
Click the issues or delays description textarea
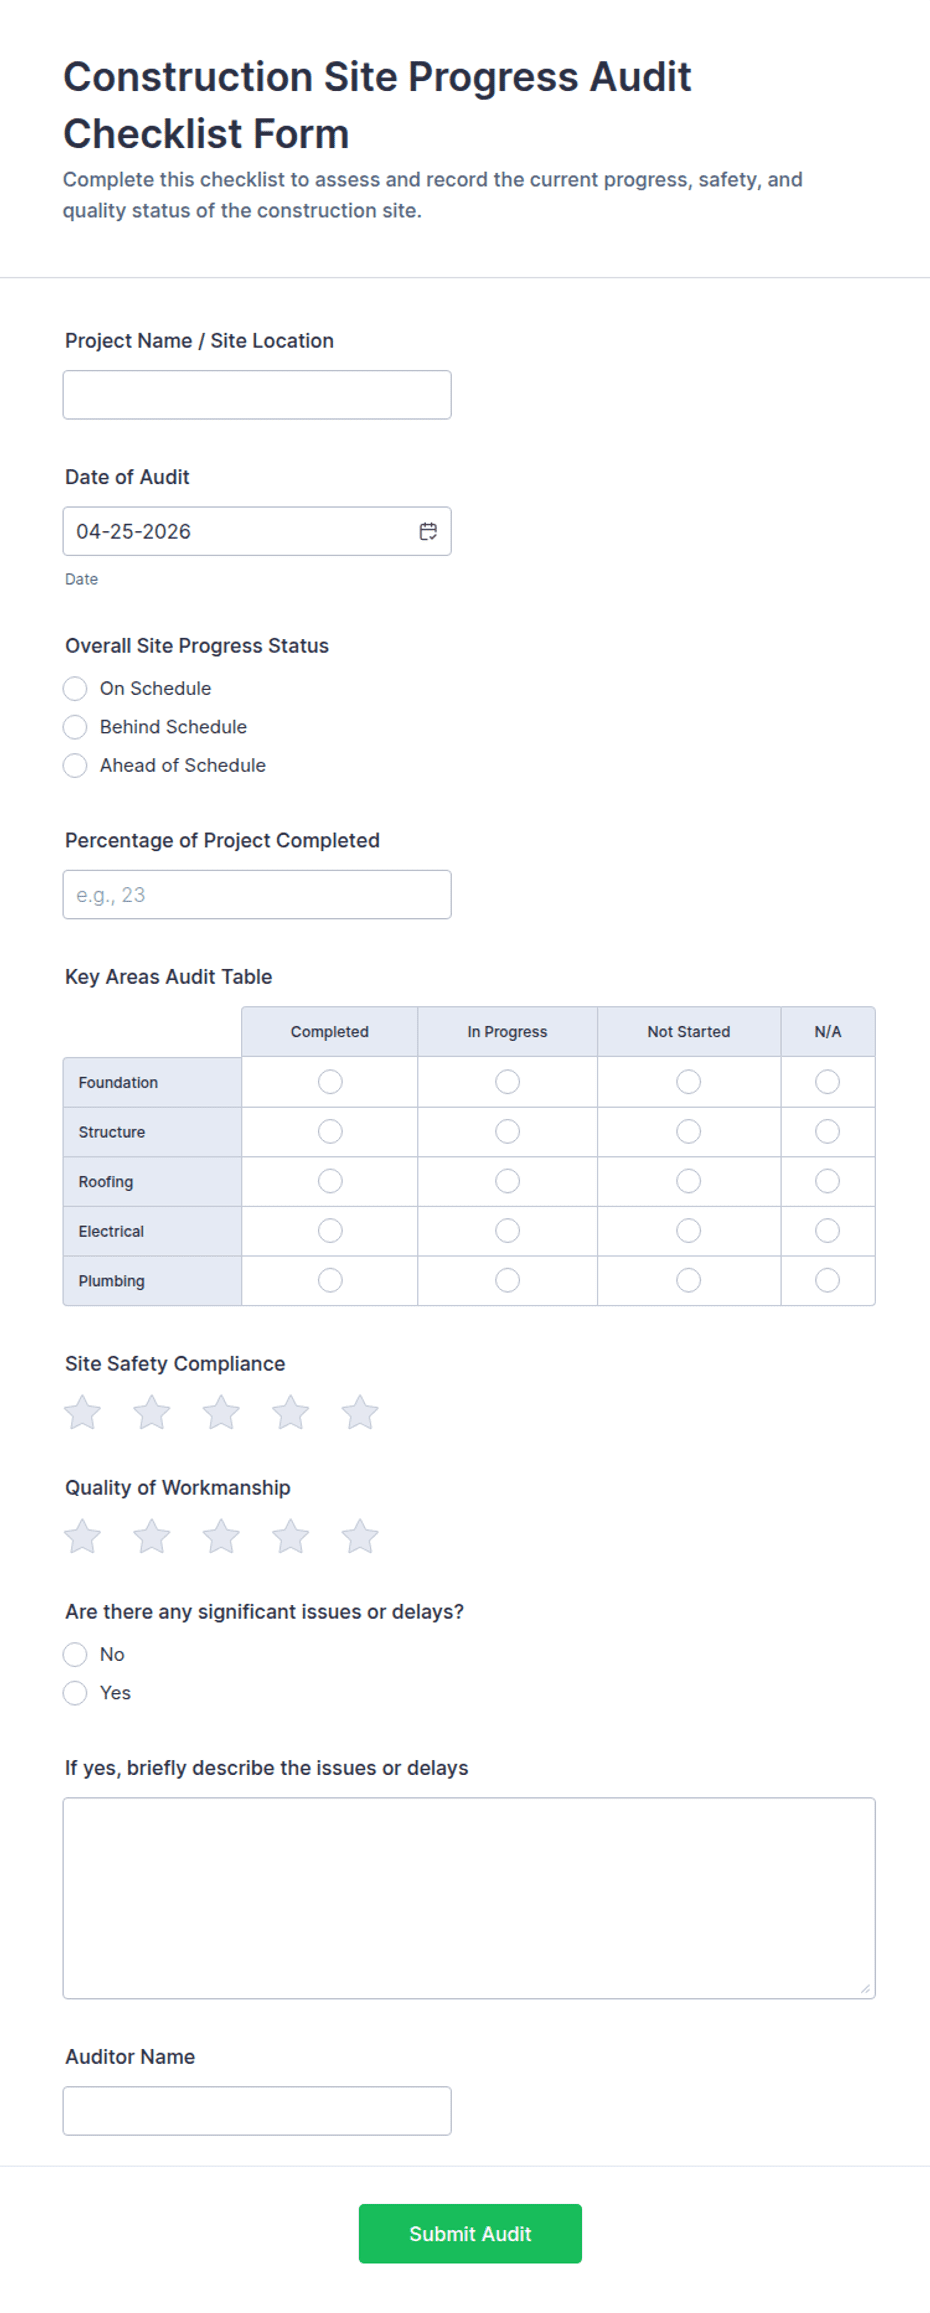click(x=469, y=1897)
